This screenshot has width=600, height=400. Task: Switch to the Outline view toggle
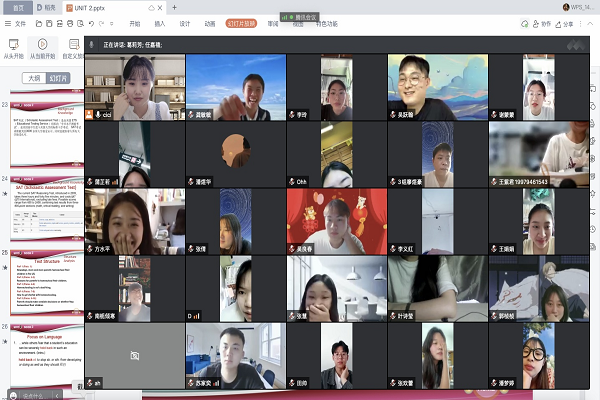coord(34,77)
